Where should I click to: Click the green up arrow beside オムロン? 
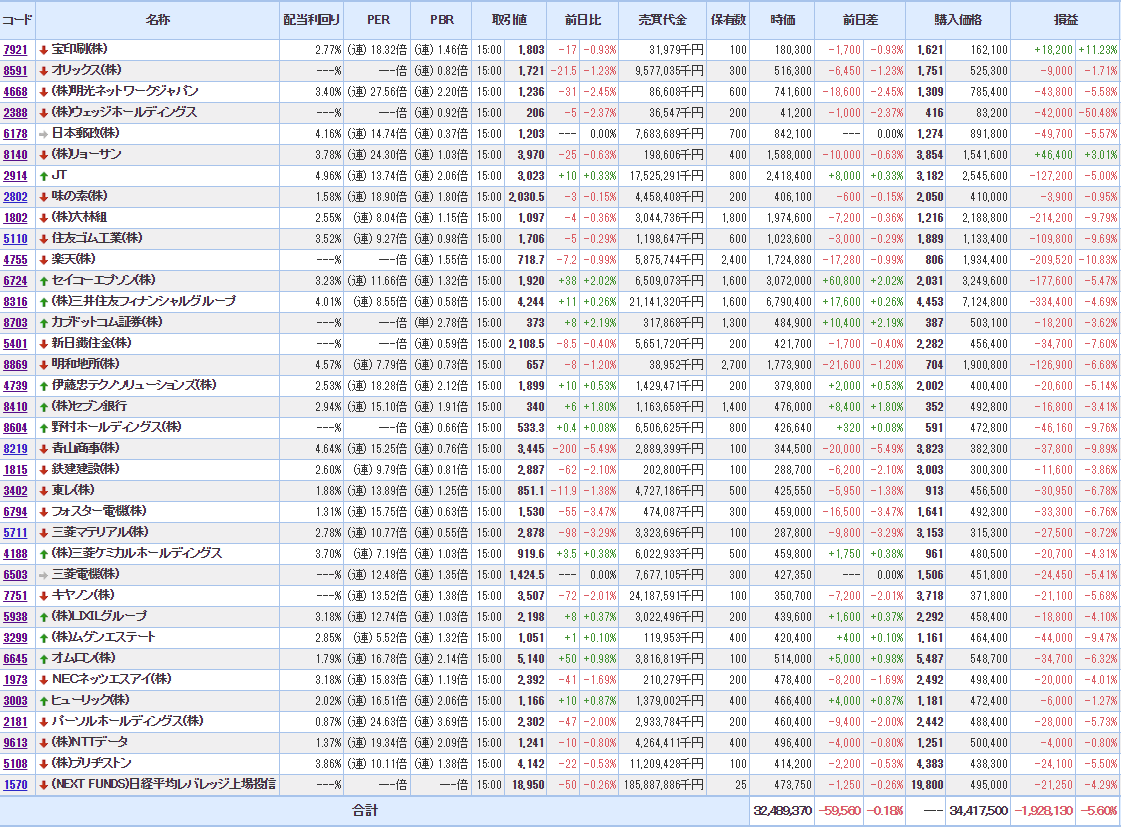point(43,658)
